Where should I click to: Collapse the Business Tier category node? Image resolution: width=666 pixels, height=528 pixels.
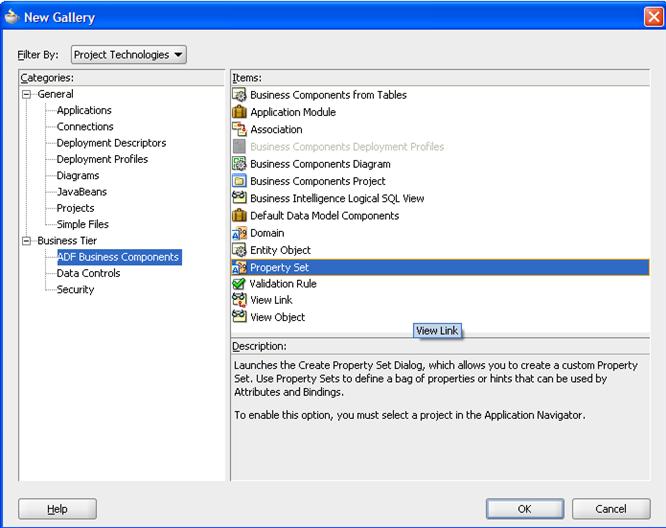(x=27, y=241)
